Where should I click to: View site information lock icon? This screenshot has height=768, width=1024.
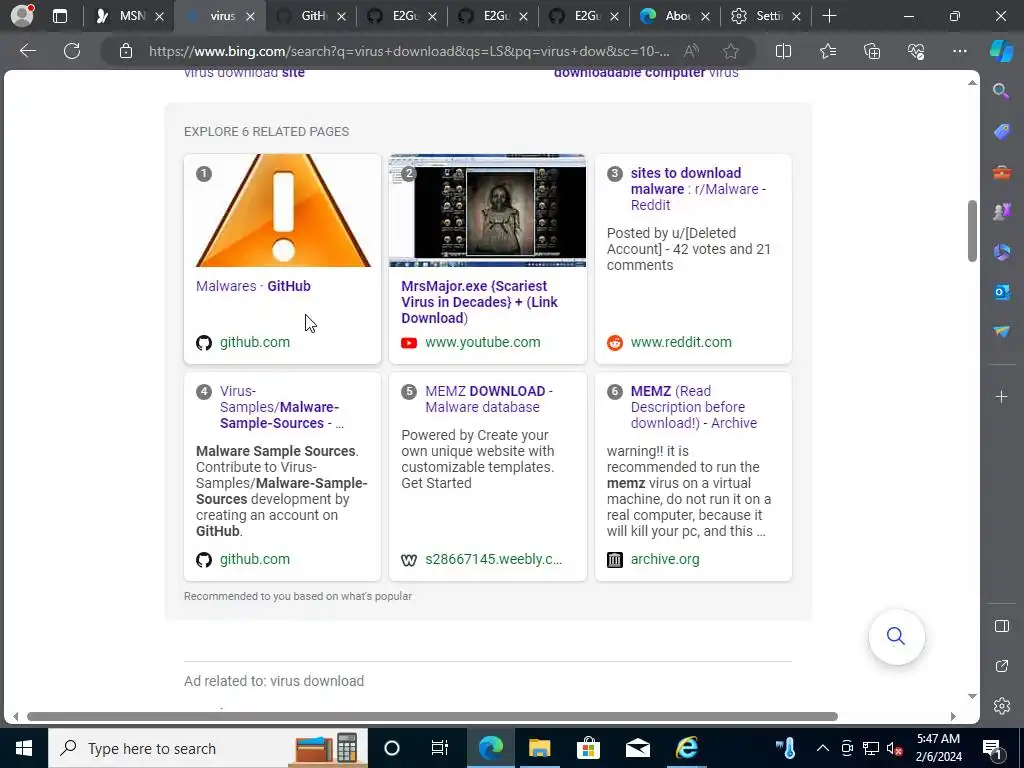[126, 51]
